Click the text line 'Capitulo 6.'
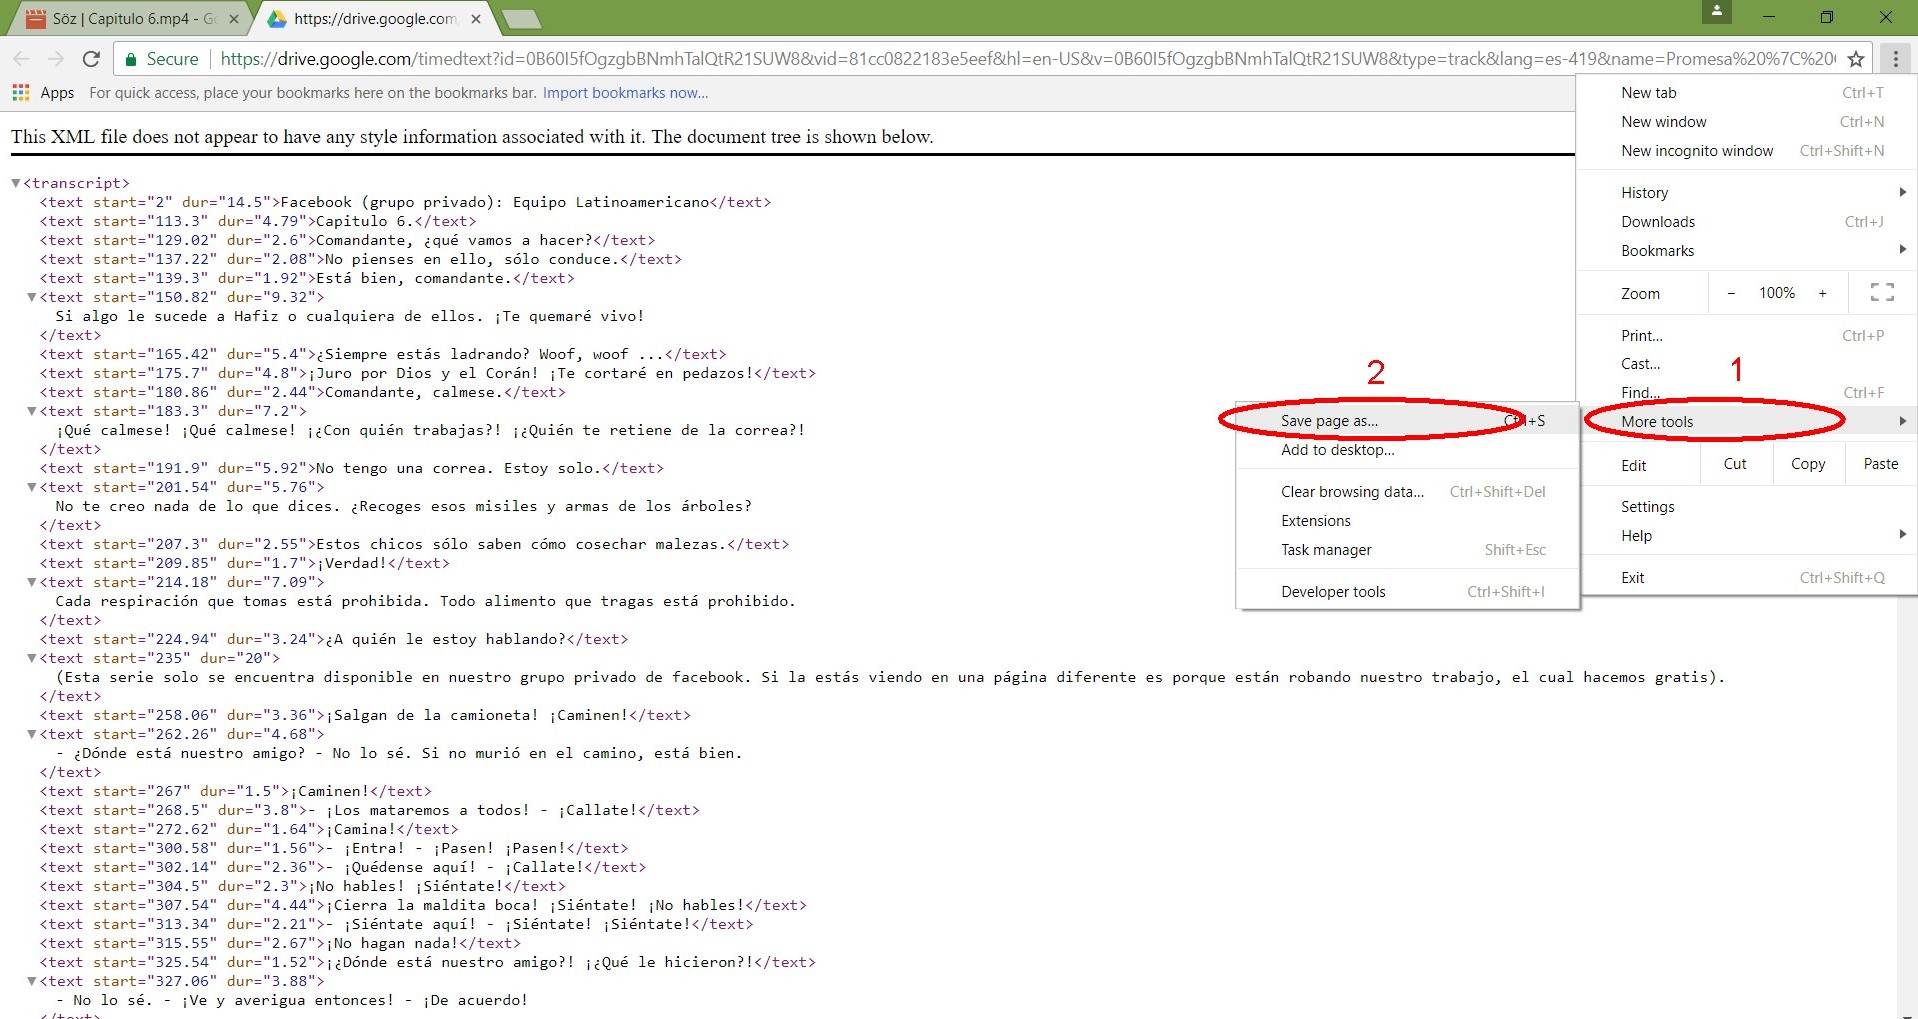 365,221
